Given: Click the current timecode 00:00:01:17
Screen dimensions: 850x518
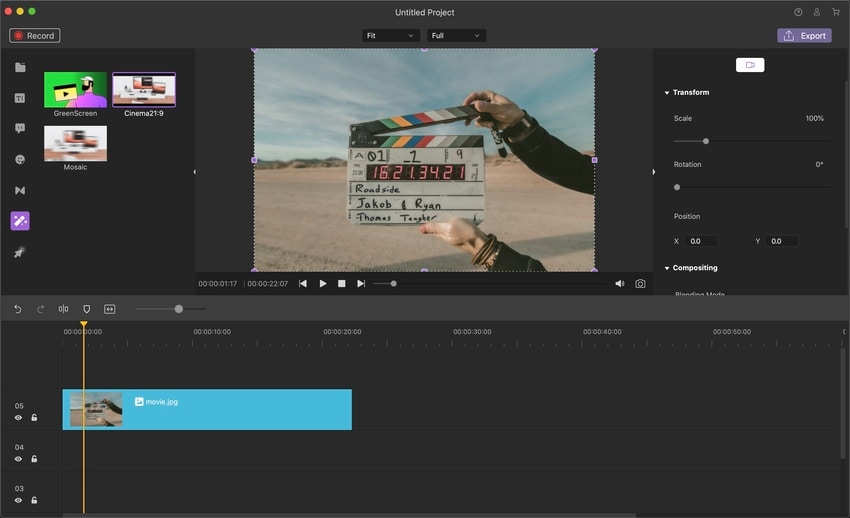Looking at the screenshot, I should click(x=217, y=283).
